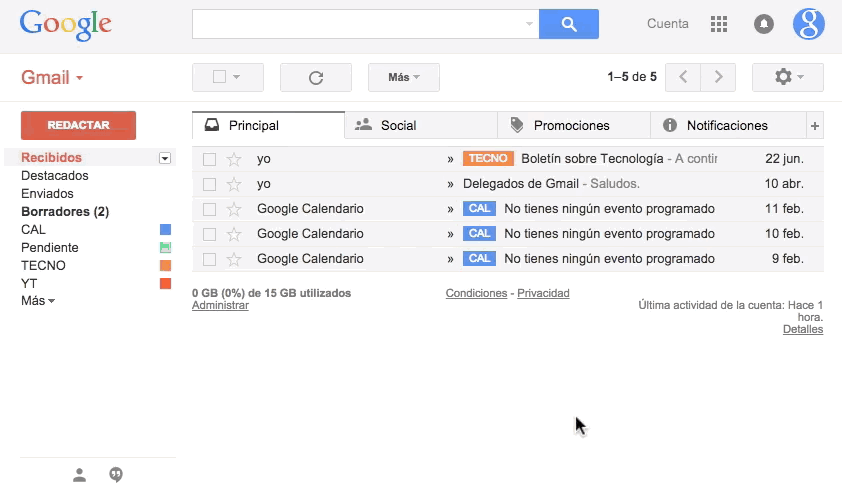Follow the Administrar storage link

click(220, 305)
